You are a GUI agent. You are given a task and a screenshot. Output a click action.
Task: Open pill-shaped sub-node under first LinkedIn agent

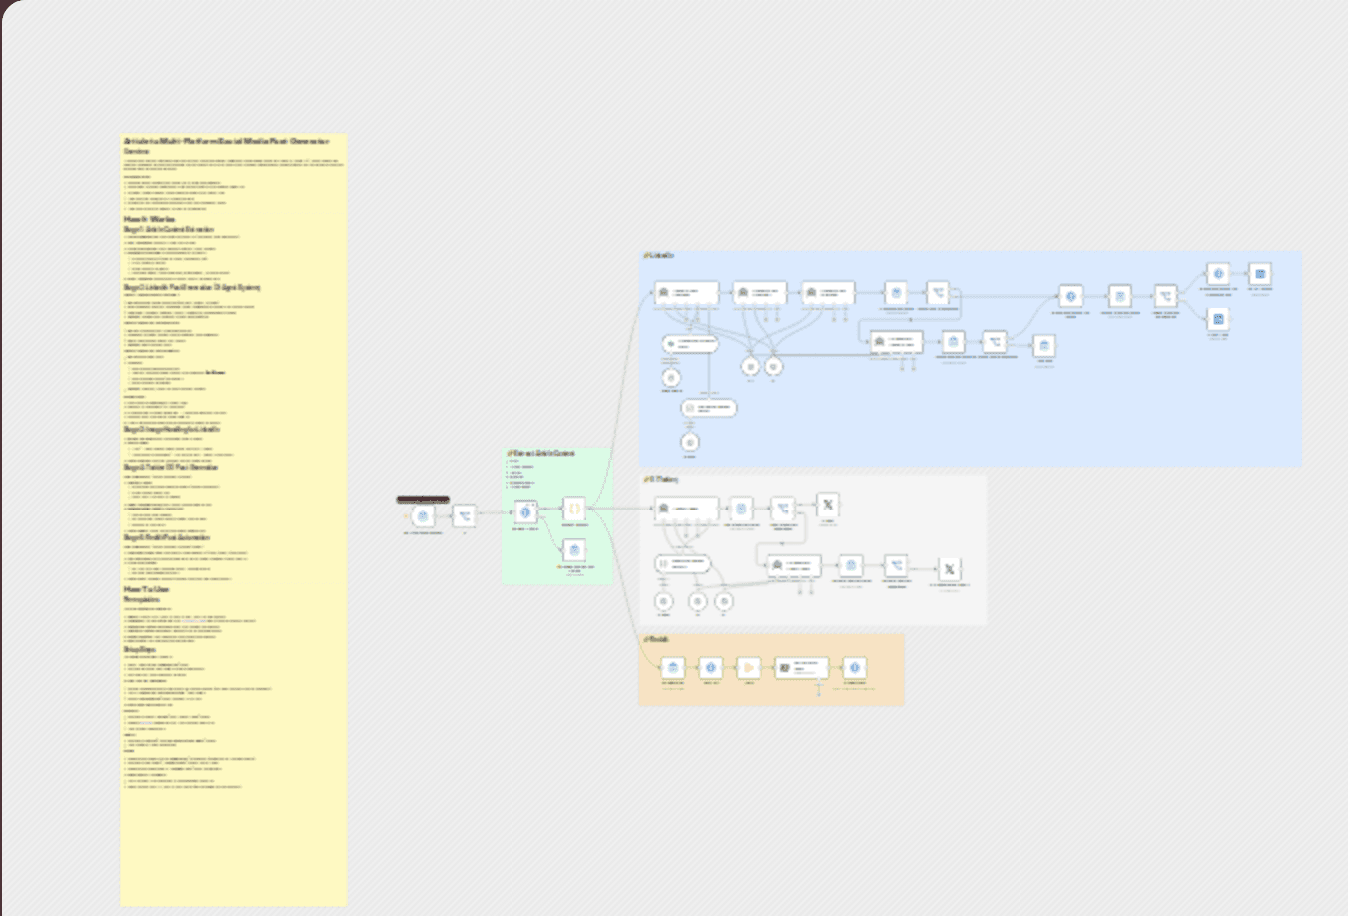691,344
